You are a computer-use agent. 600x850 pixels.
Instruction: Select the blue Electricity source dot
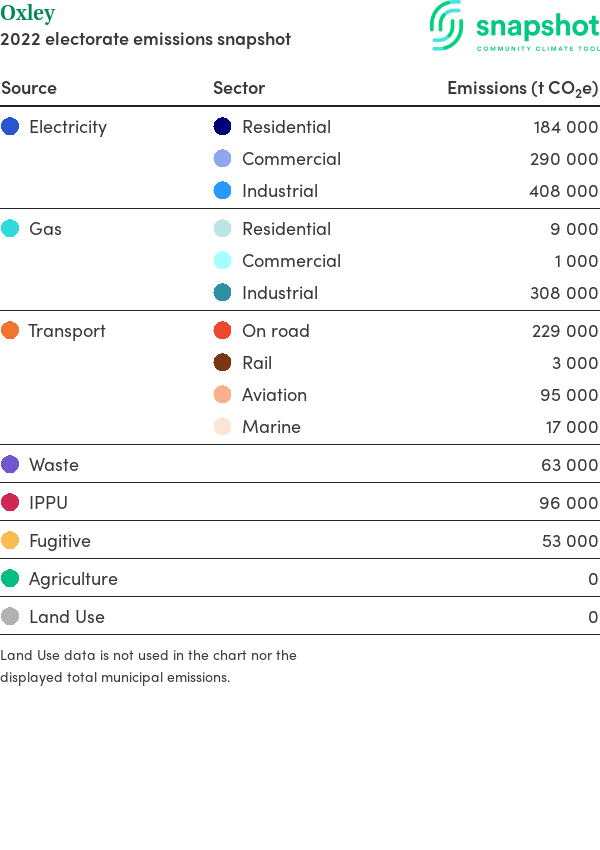[x=10, y=126]
